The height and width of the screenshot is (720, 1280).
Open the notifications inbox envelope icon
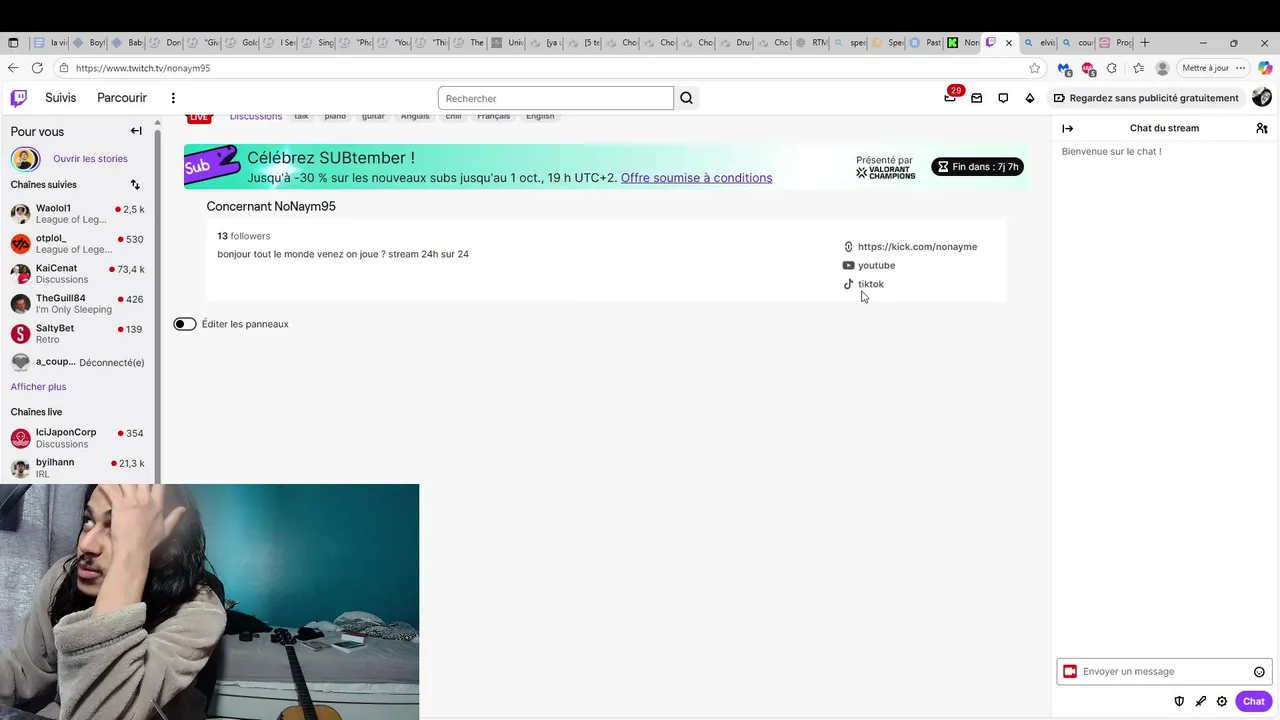[976, 98]
